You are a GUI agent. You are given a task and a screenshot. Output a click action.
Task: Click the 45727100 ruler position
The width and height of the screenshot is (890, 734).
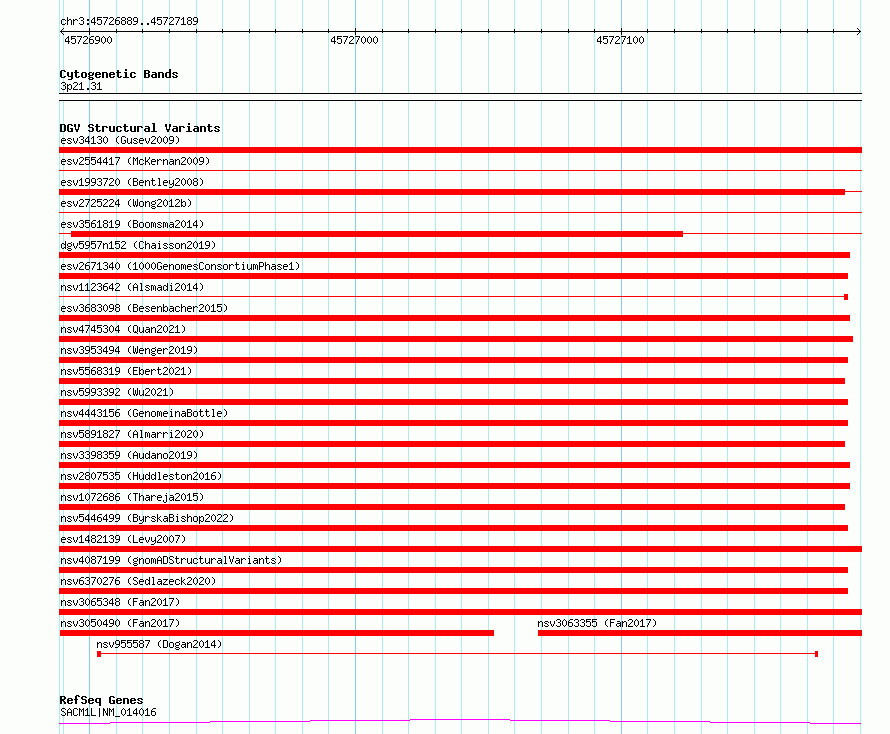point(620,40)
